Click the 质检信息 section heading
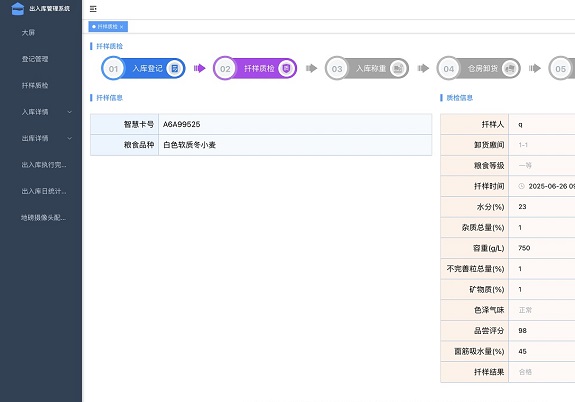 459,98
